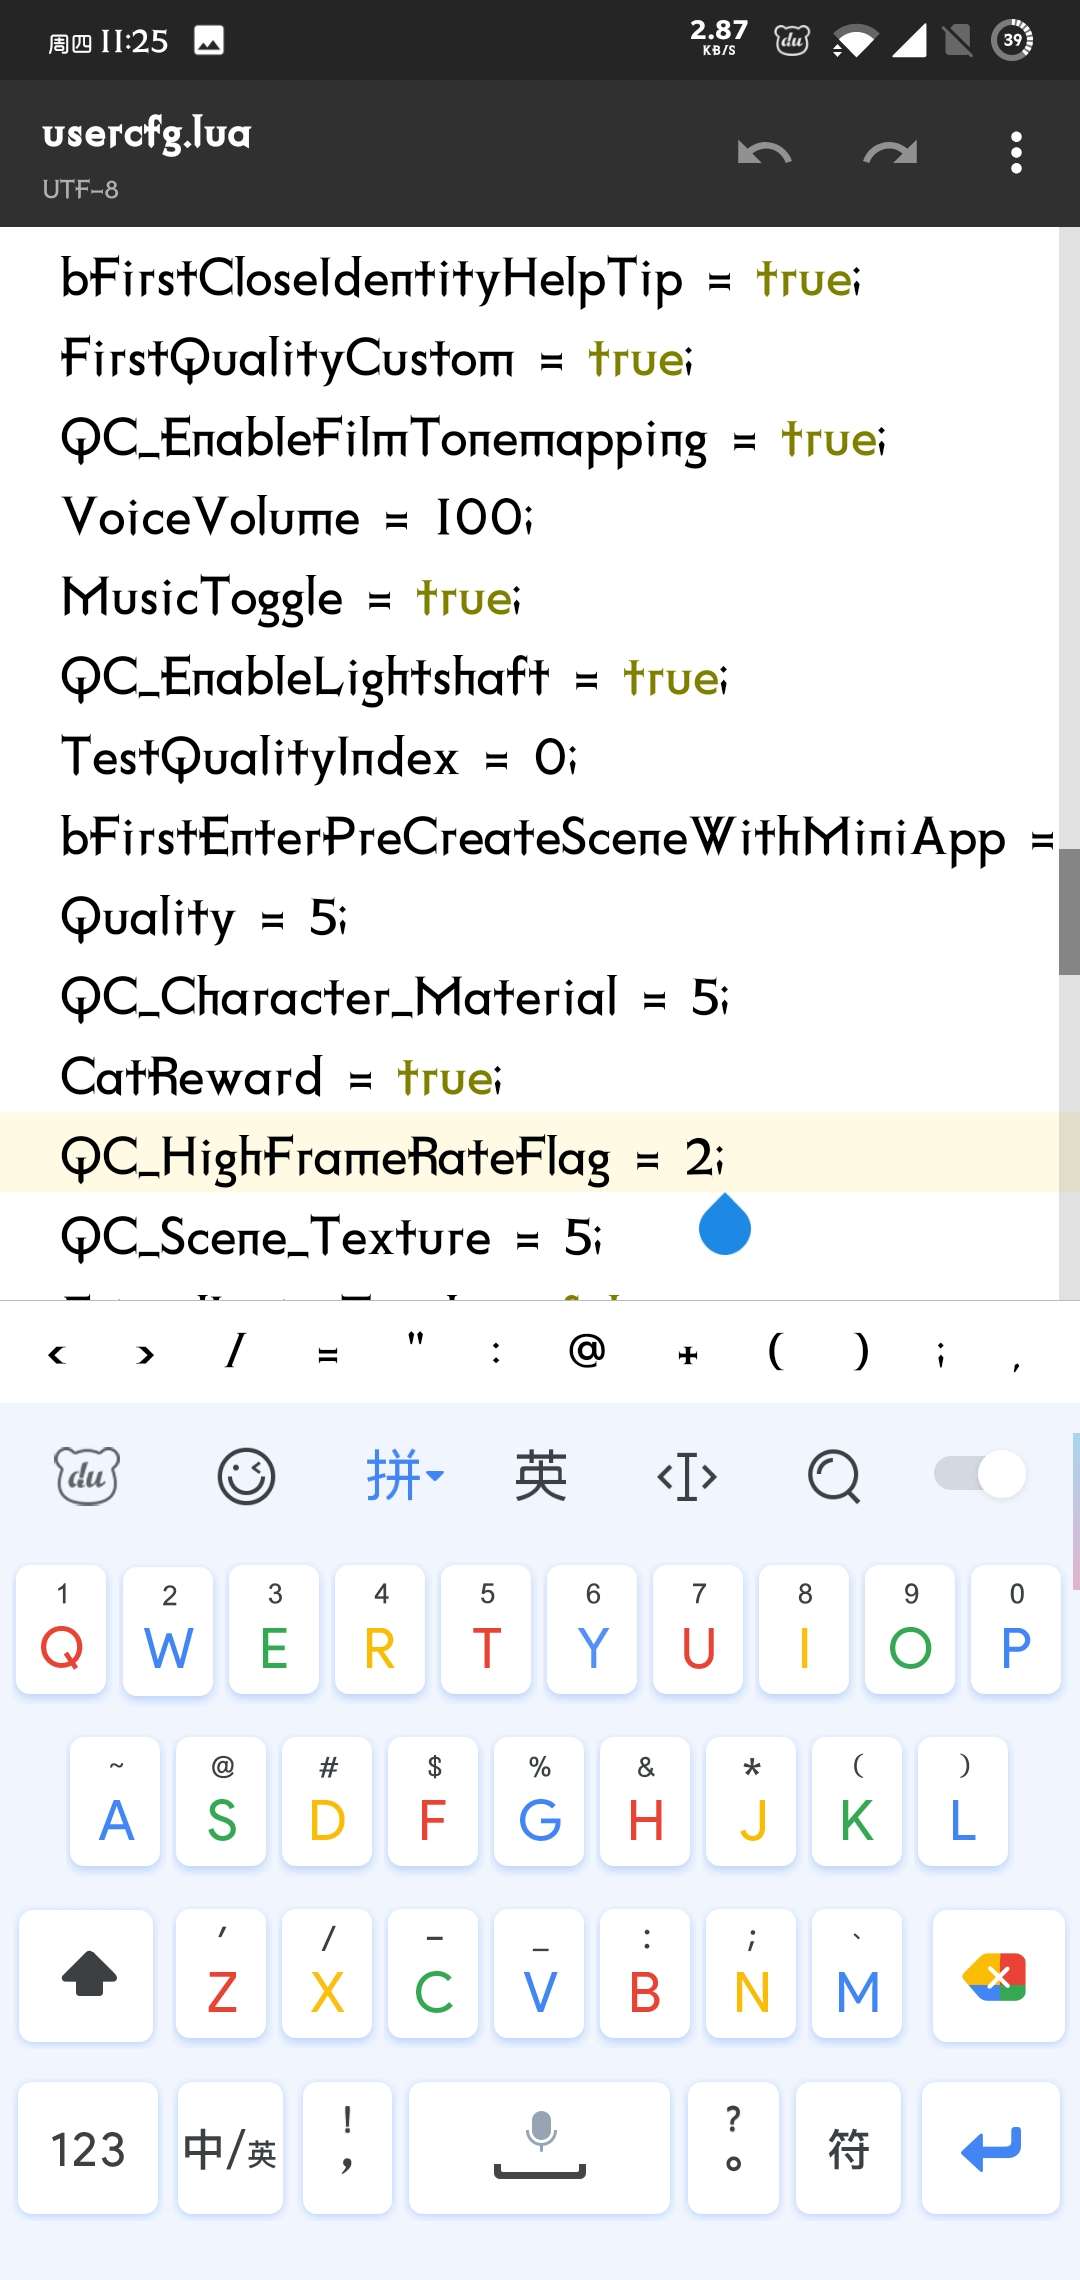Screen dimensions: 1080x2280
Task: Open the emoji smiley panel
Action: tap(246, 1475)
